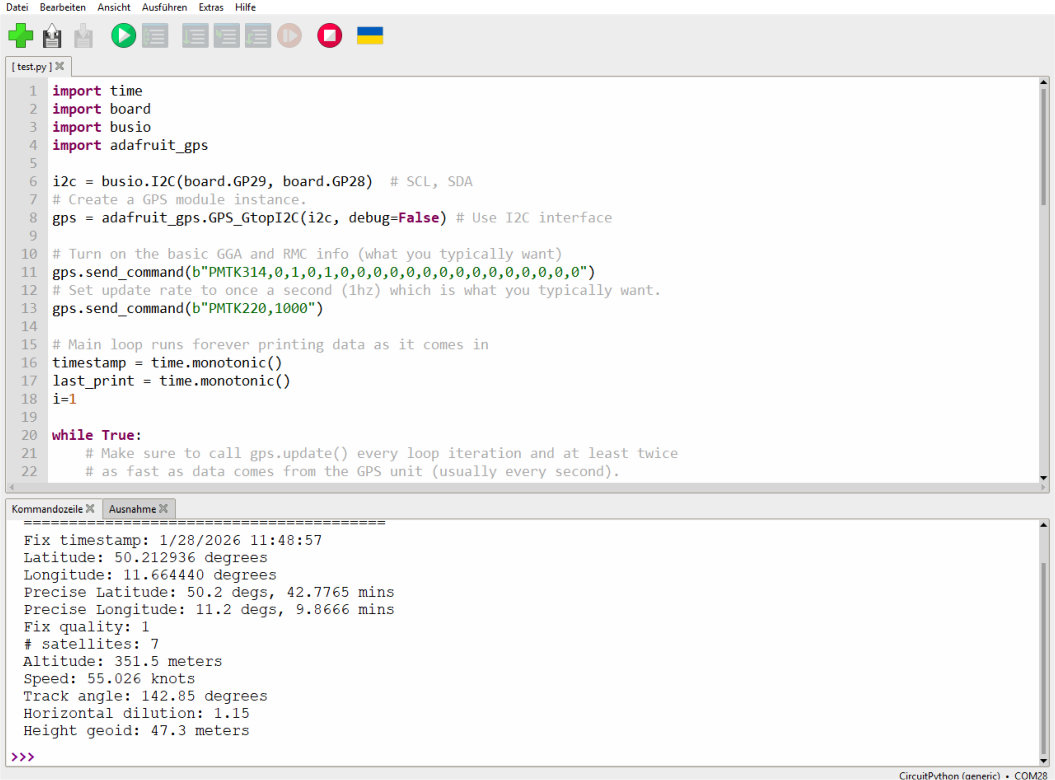Close the Kommandozeile panel tab
The image size is (1055, 780).
[90, 509]
